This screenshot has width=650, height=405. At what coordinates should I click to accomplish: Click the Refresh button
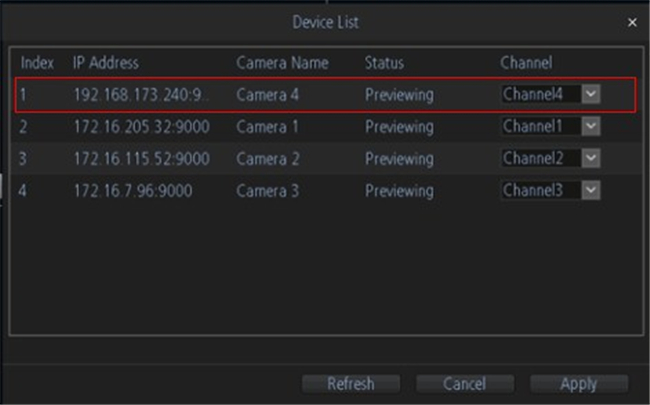[x=351, y=383]
